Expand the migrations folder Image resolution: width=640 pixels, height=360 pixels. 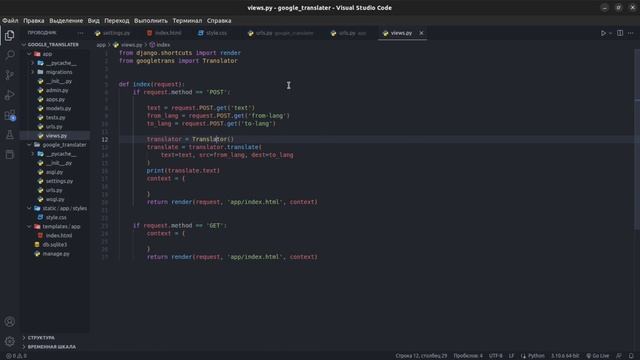coord(59,72)
